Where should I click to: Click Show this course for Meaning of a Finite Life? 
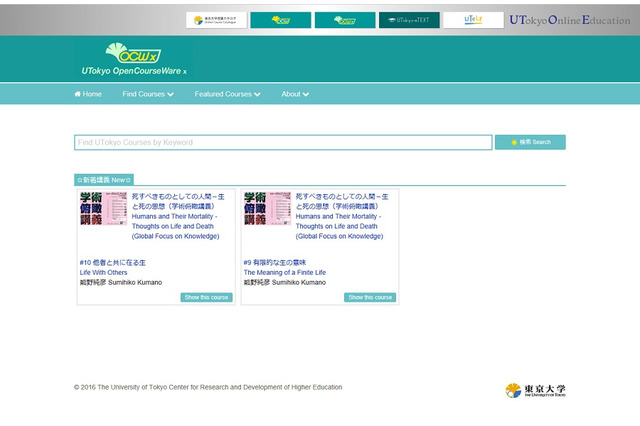point(370,297)
